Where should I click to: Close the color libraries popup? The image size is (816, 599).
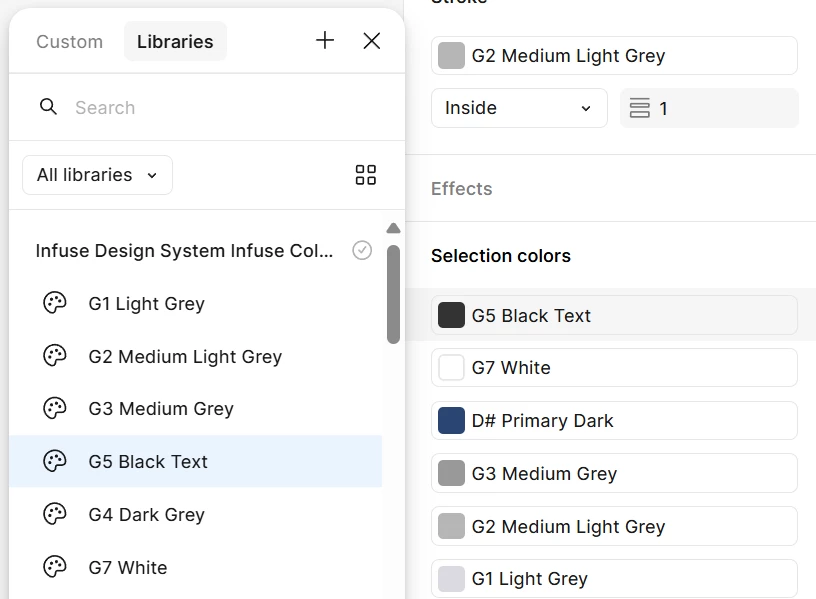[x=372, y=41]
